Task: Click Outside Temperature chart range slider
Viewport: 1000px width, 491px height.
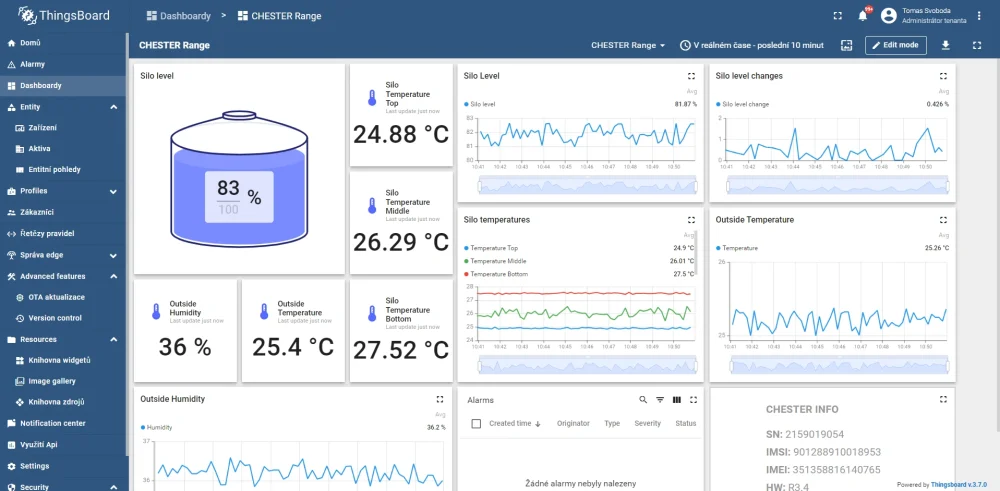Action: click(839, 365)
